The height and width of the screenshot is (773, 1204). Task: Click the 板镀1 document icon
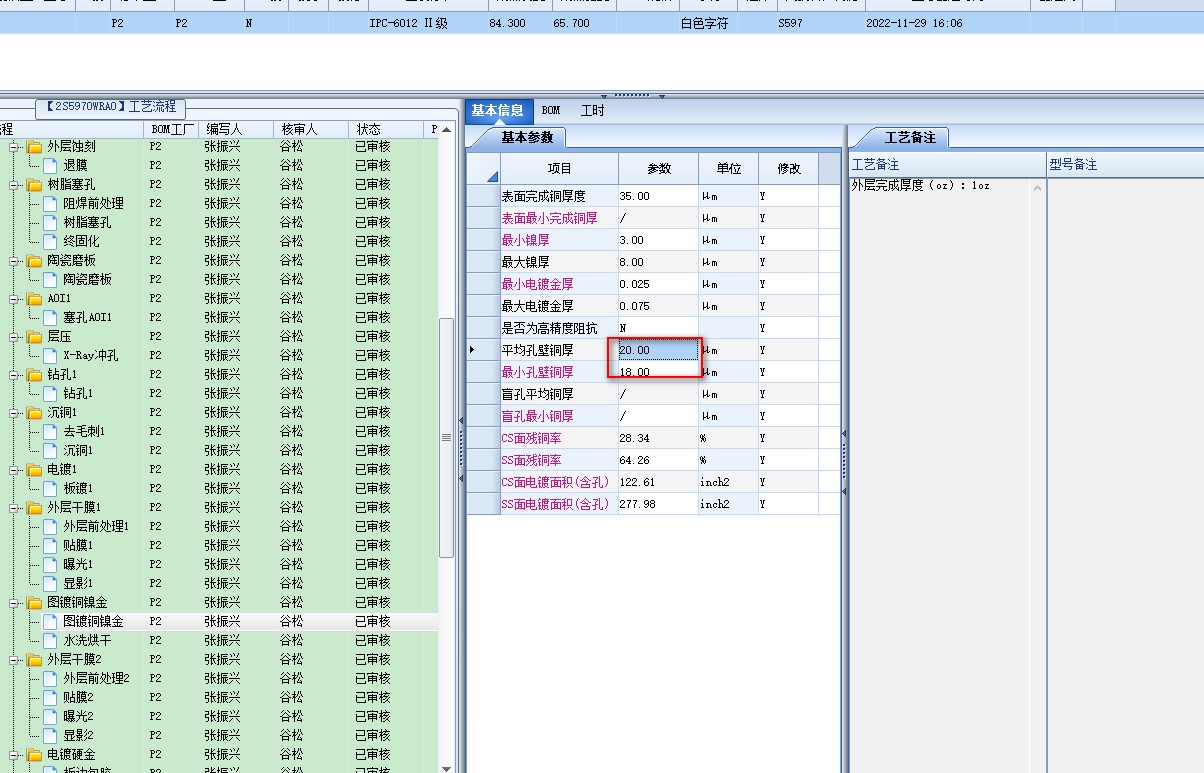click(x=50, y=488)
